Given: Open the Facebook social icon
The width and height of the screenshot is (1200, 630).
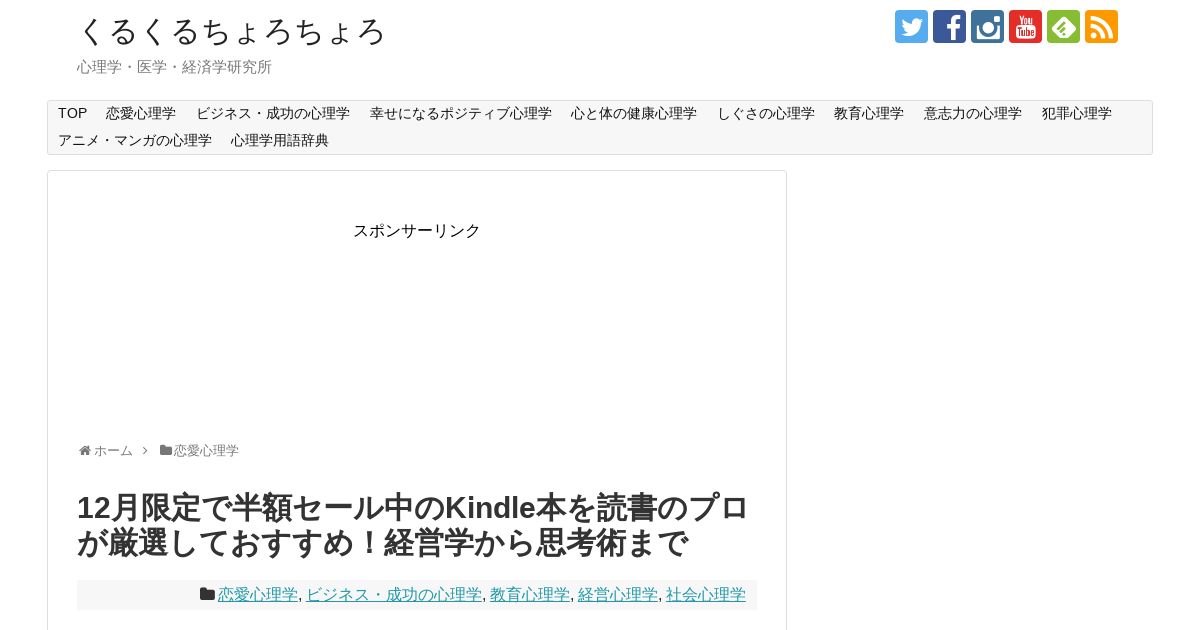Looking at the screenshot, I should [949, 27].
